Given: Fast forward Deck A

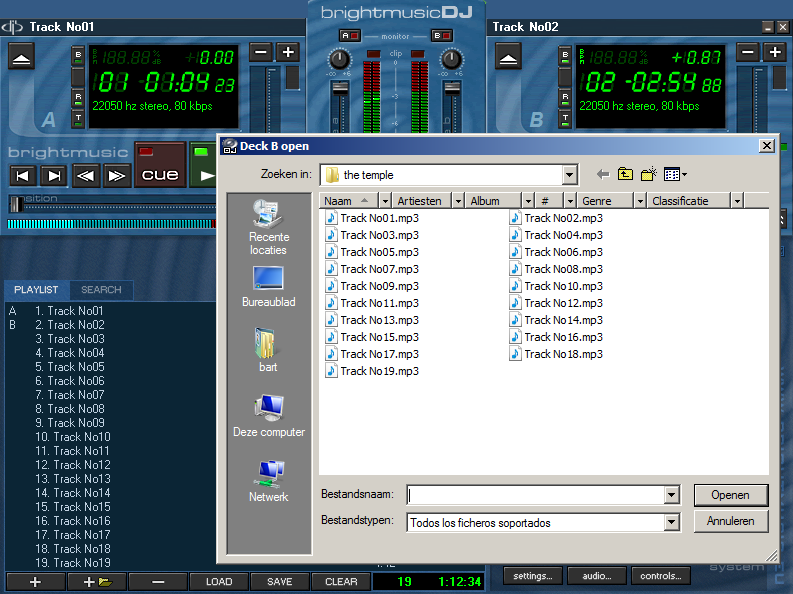Looking at the screenshot, I should coord(117,176).
